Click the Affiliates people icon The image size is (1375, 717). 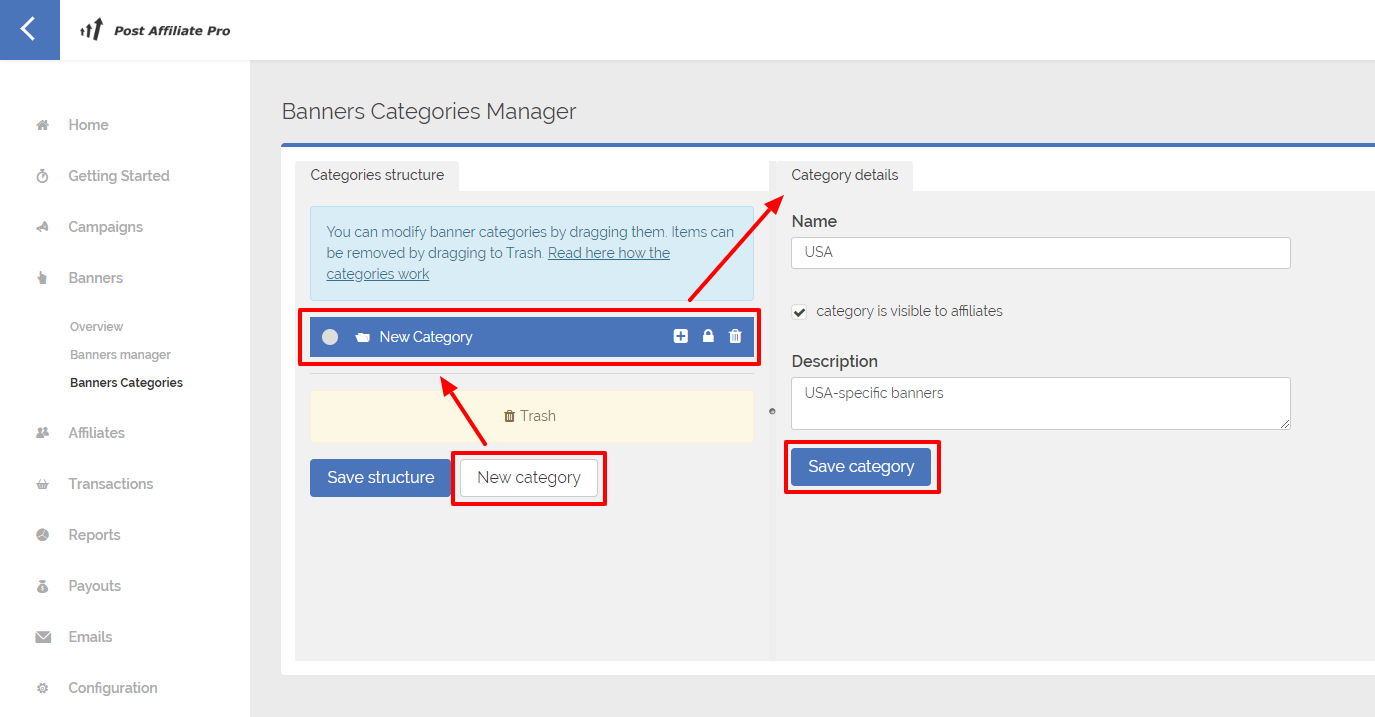click(x=42, y=433)
